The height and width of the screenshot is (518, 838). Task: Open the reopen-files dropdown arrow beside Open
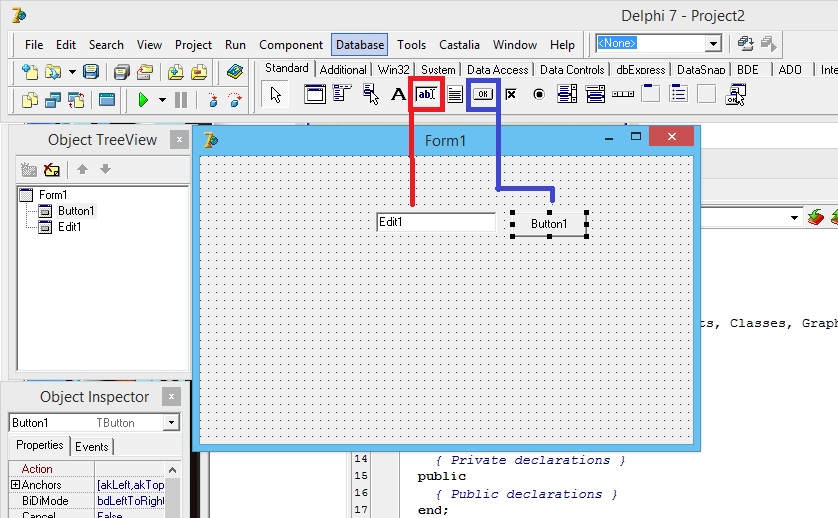[x=72, y=72]
